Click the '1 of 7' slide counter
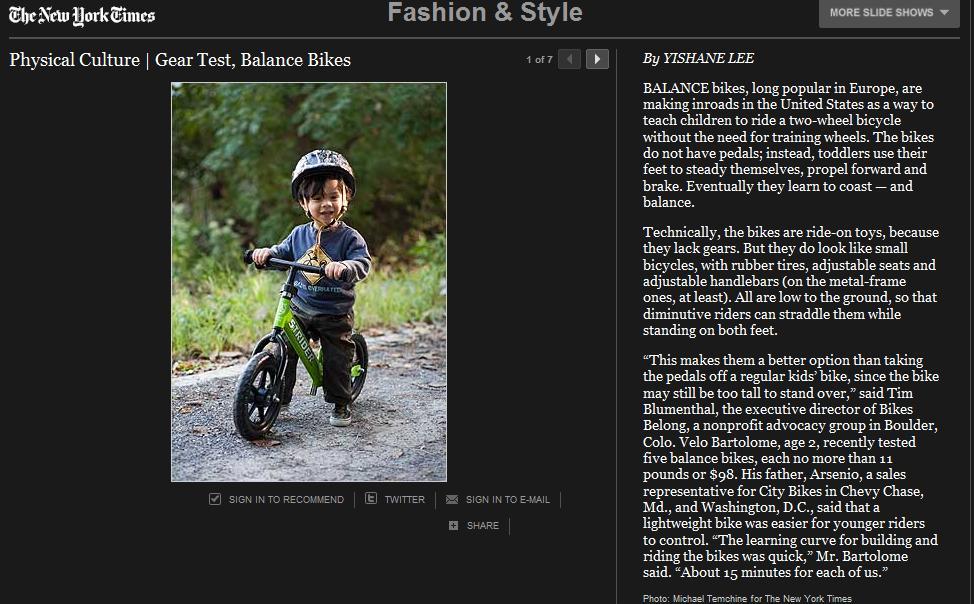This screenshot has width=974, height=604. 539,60
